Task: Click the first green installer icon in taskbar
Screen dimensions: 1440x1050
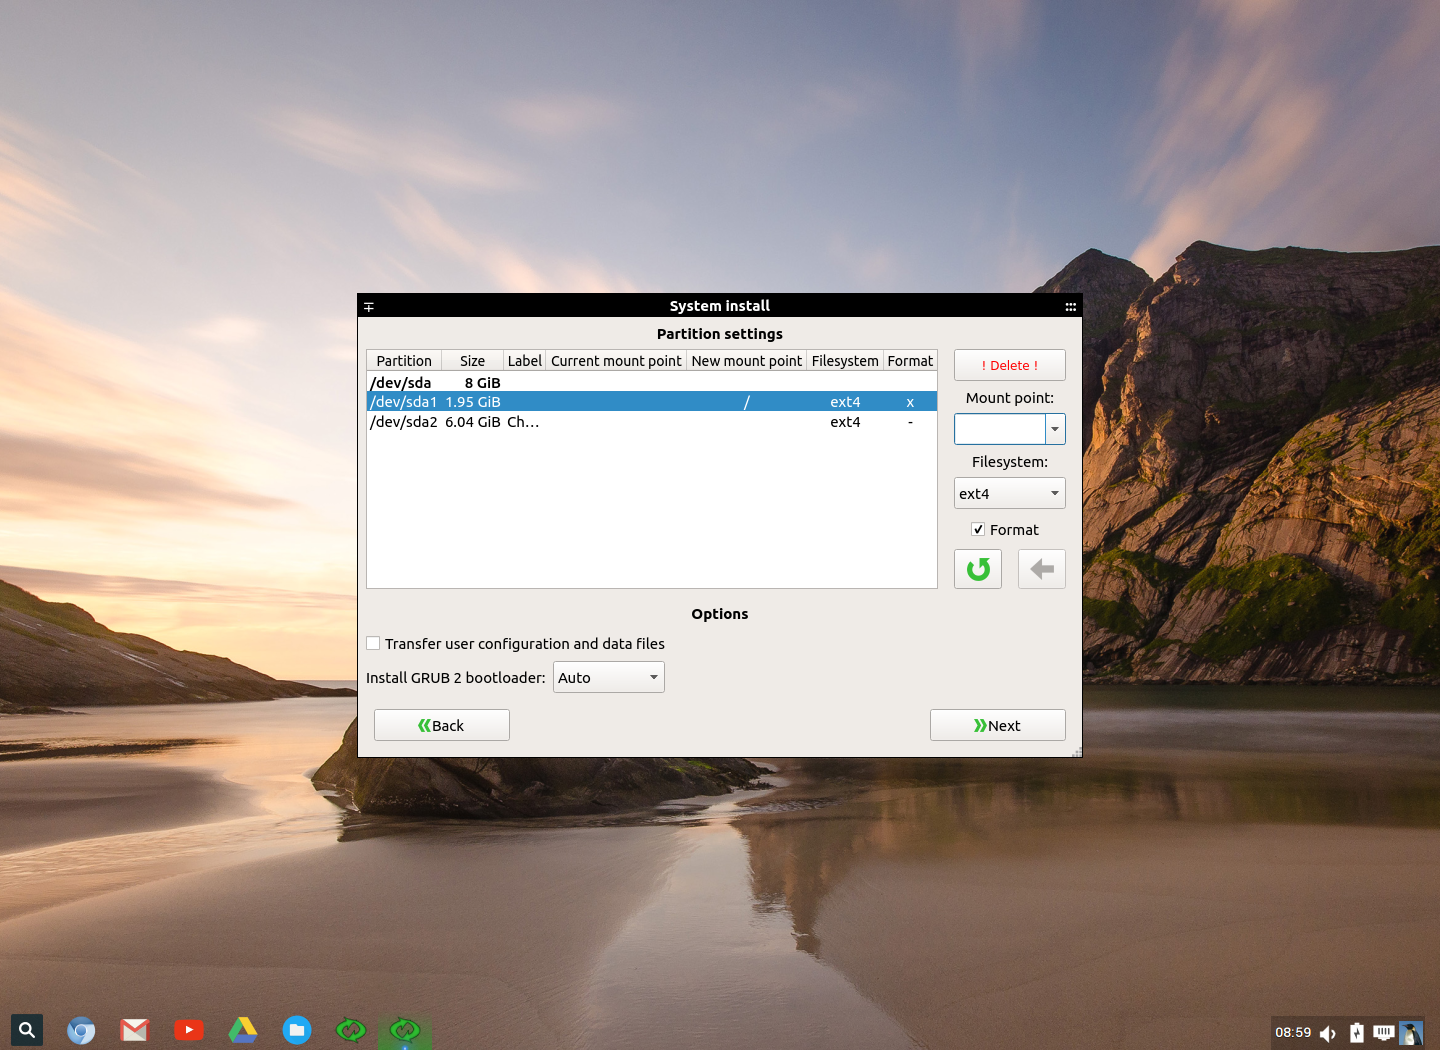Action: click(351, 1030)
